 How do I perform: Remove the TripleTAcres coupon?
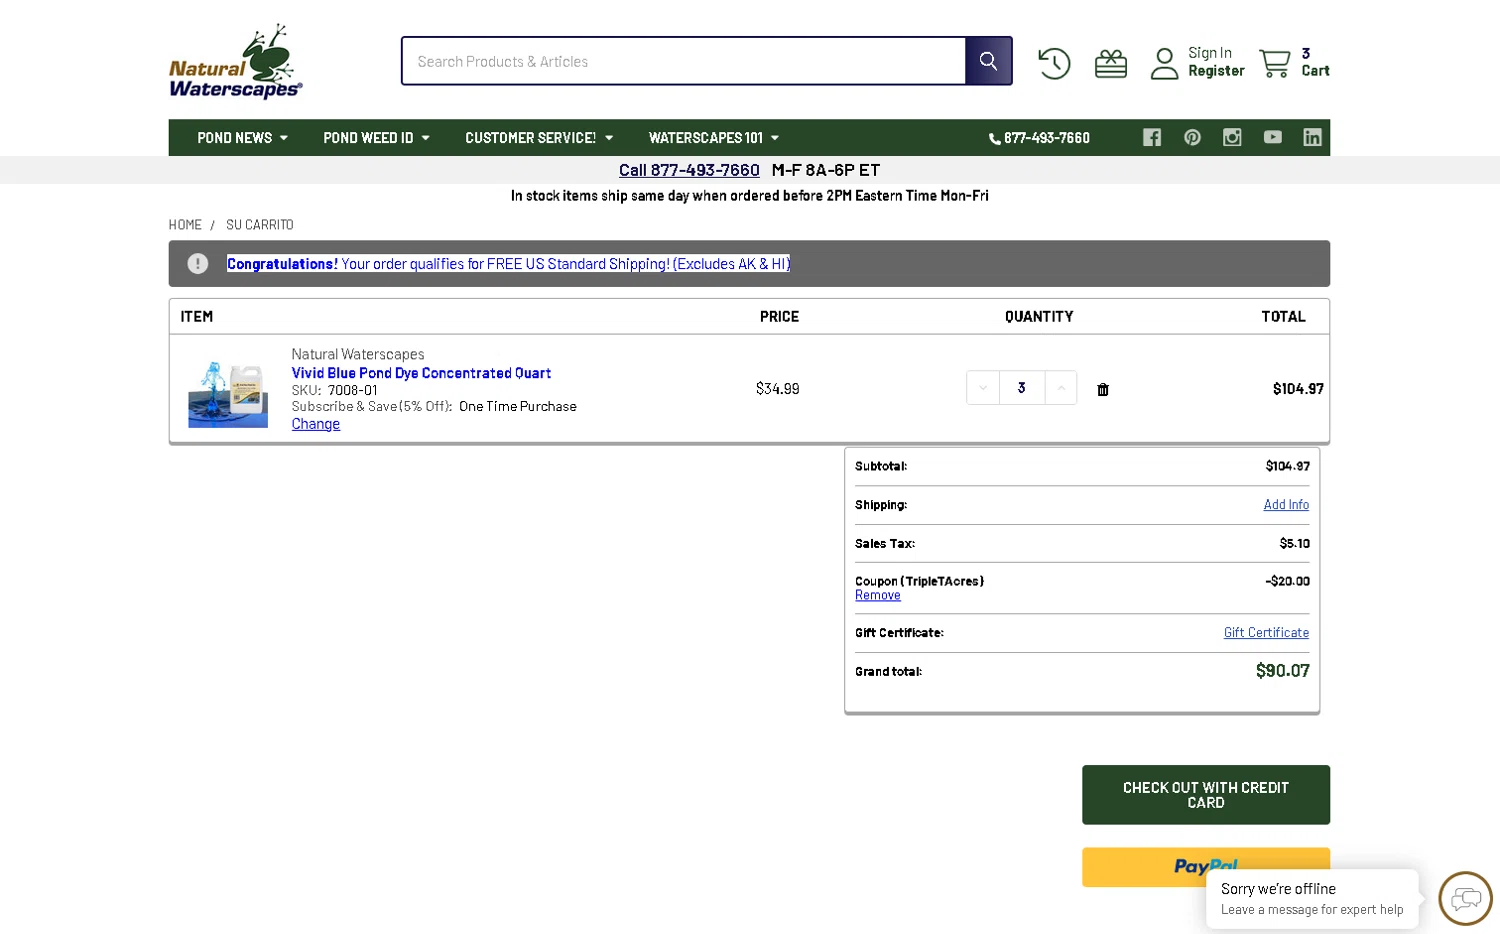tap(878, 595)
